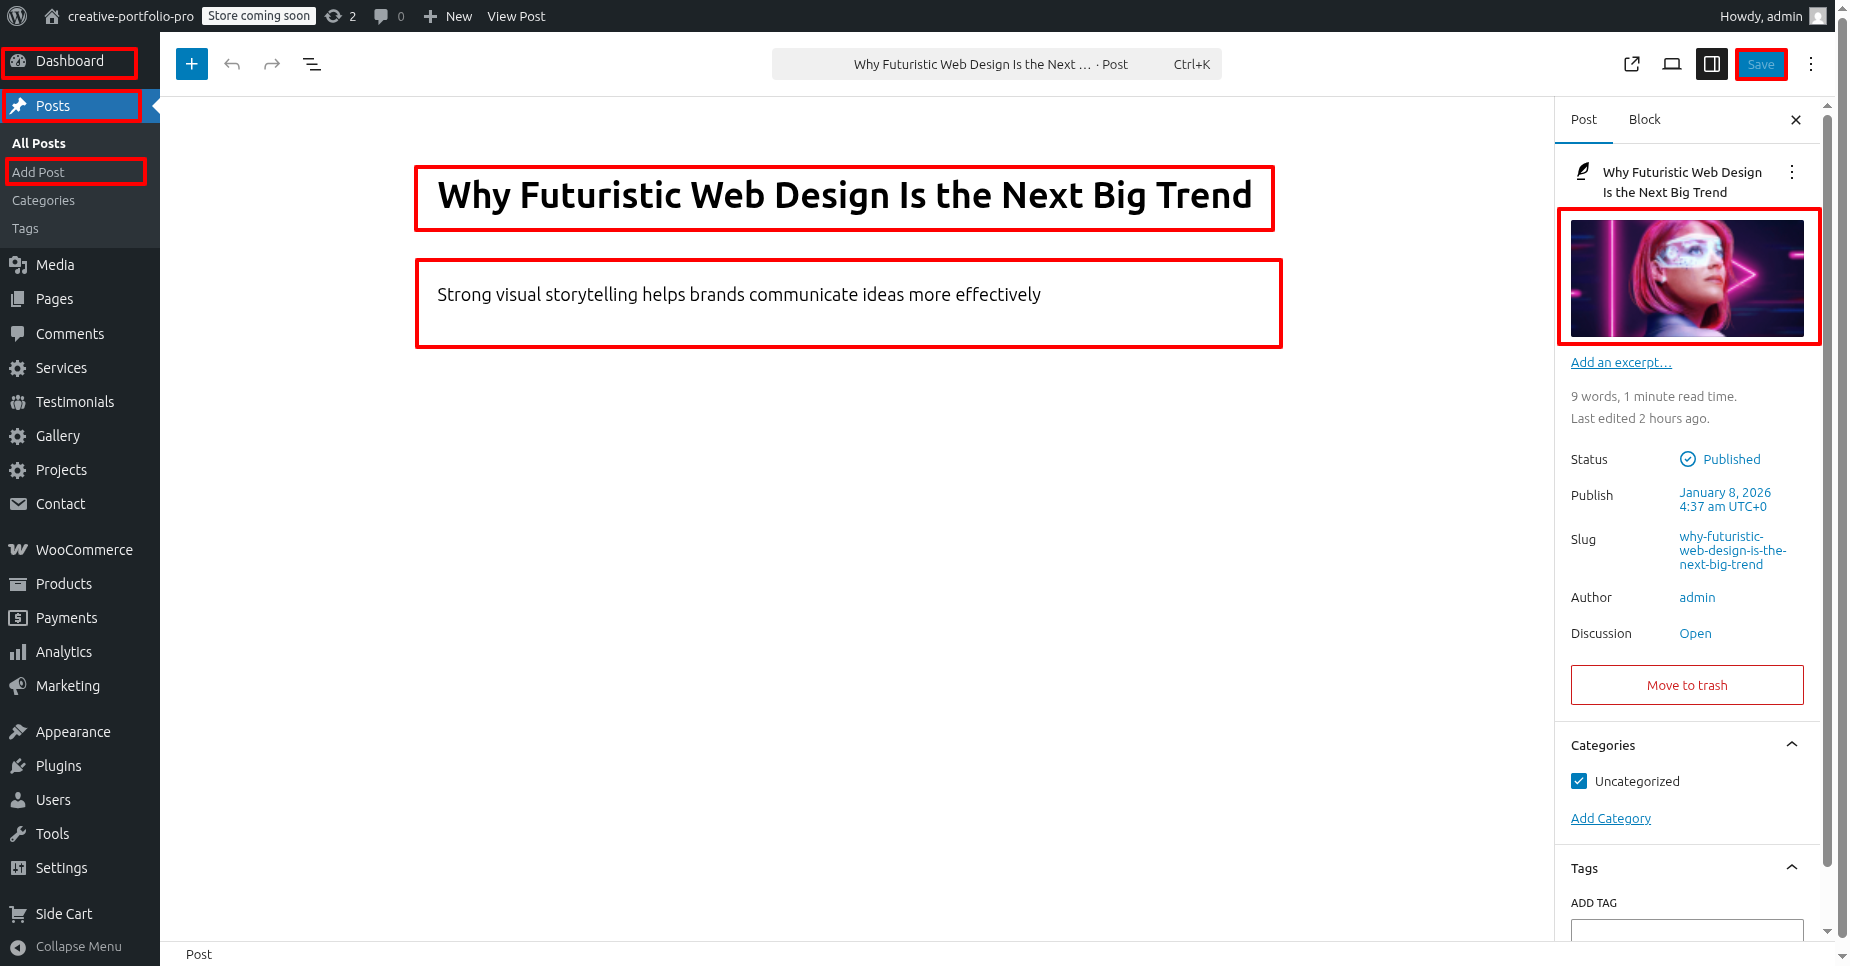Open the editor Options three-dot menu
1850x966 pixels.
(1811, 64)
